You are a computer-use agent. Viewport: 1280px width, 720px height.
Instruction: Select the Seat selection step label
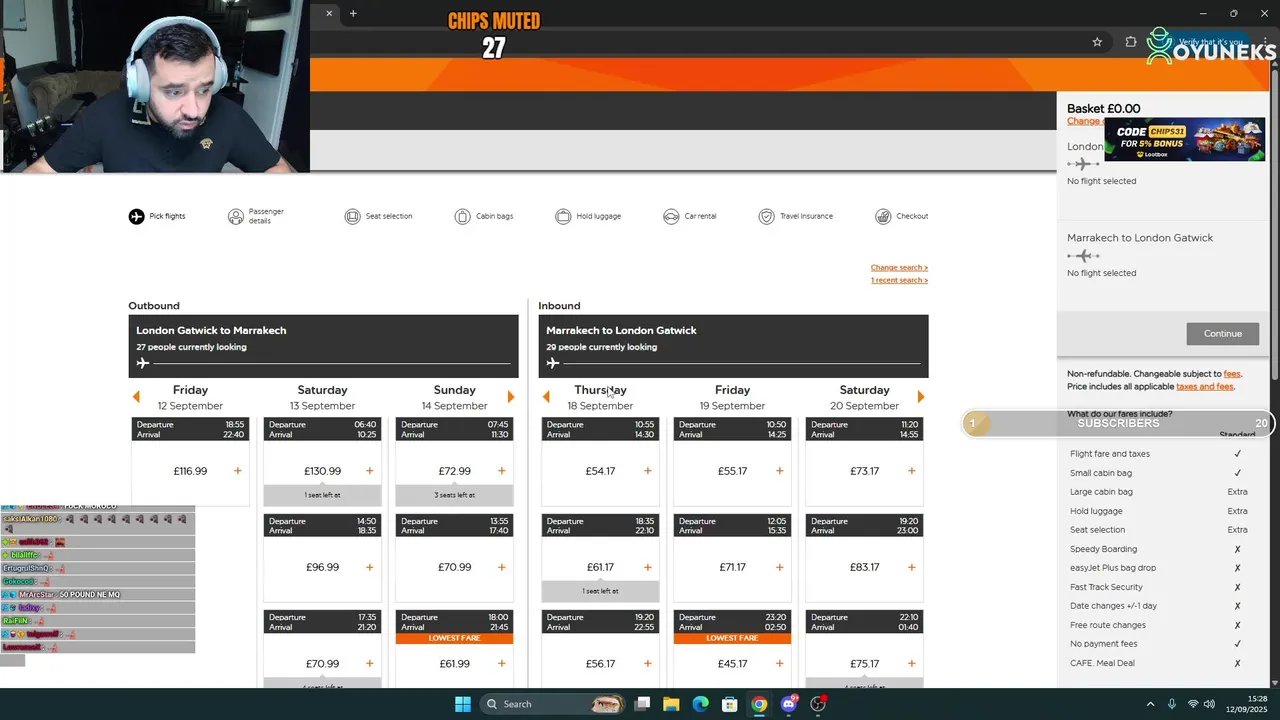(x=389, y=216)
